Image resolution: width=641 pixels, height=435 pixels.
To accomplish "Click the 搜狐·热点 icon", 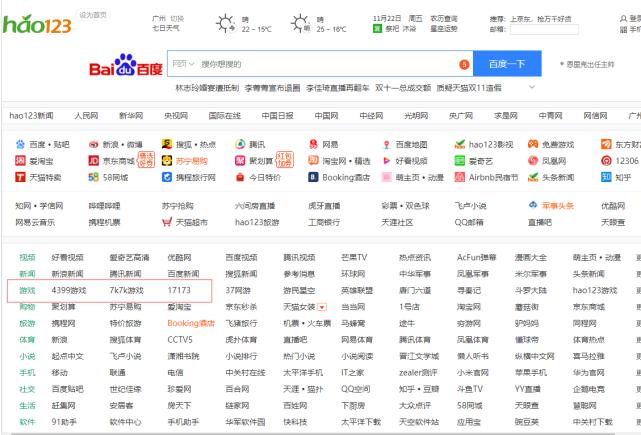I will pyautogui.click(x=167, y=144).
